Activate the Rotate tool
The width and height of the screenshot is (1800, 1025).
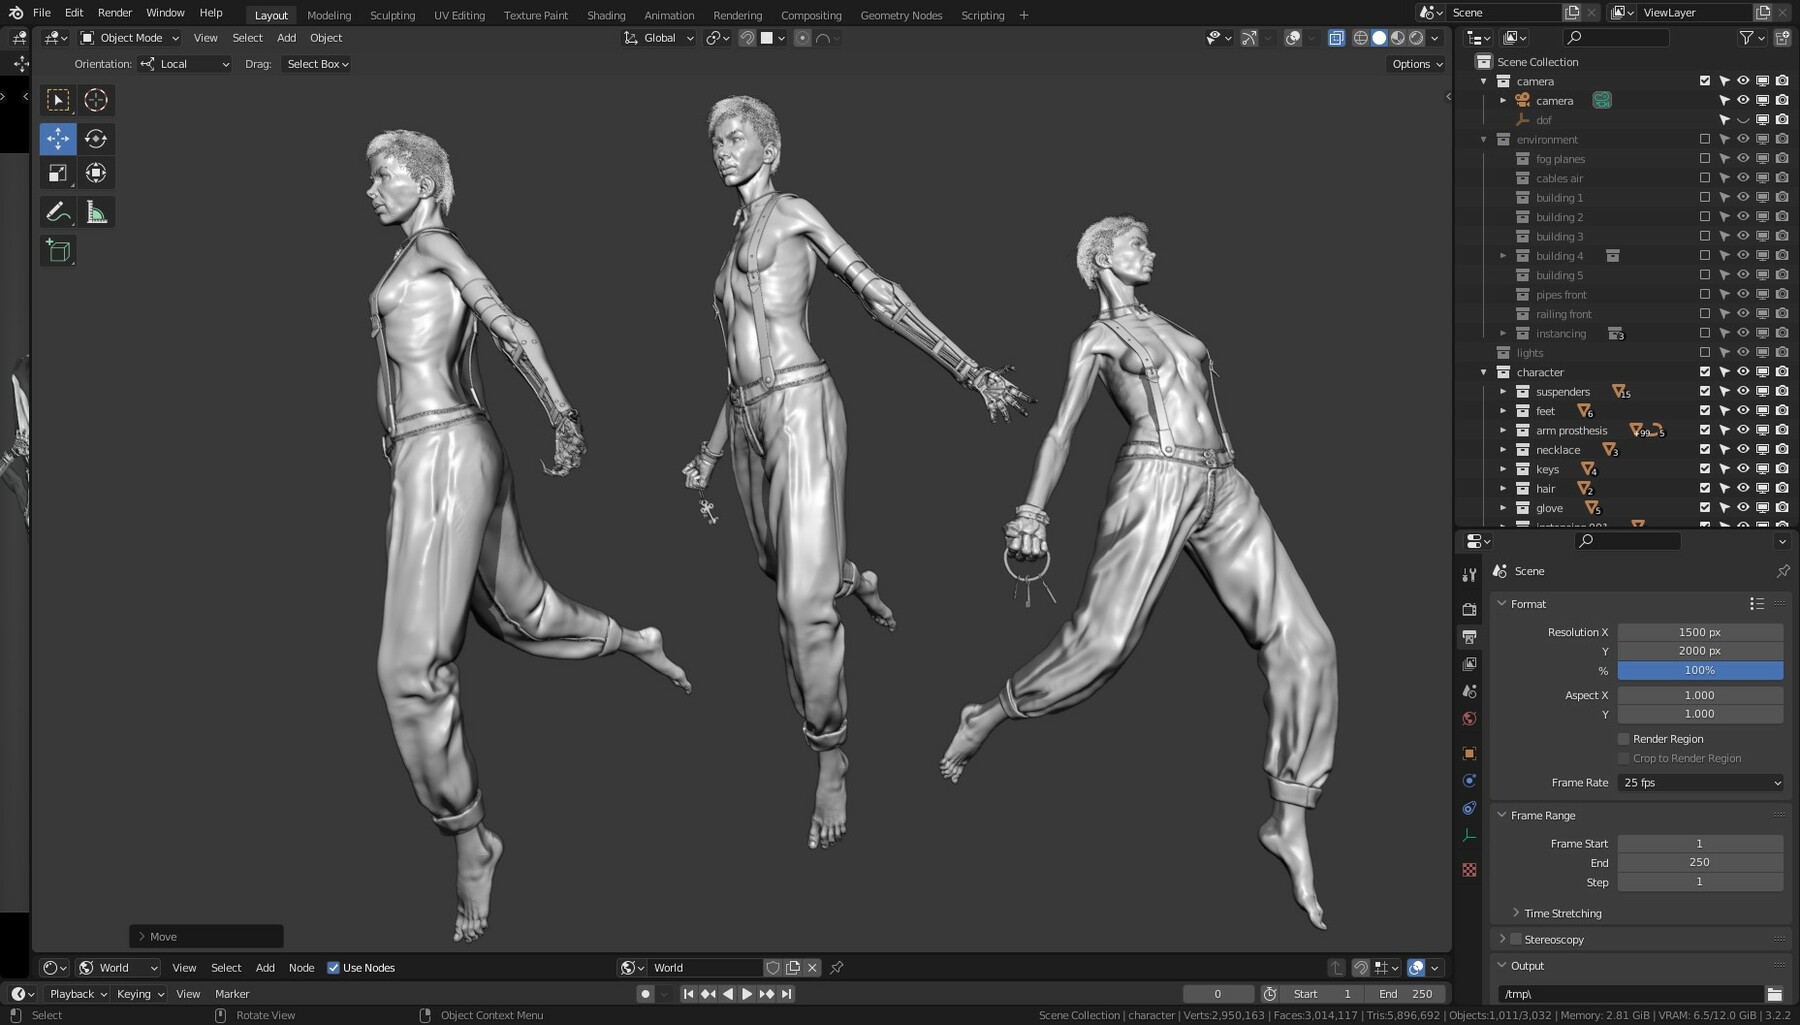coord(96,139)
